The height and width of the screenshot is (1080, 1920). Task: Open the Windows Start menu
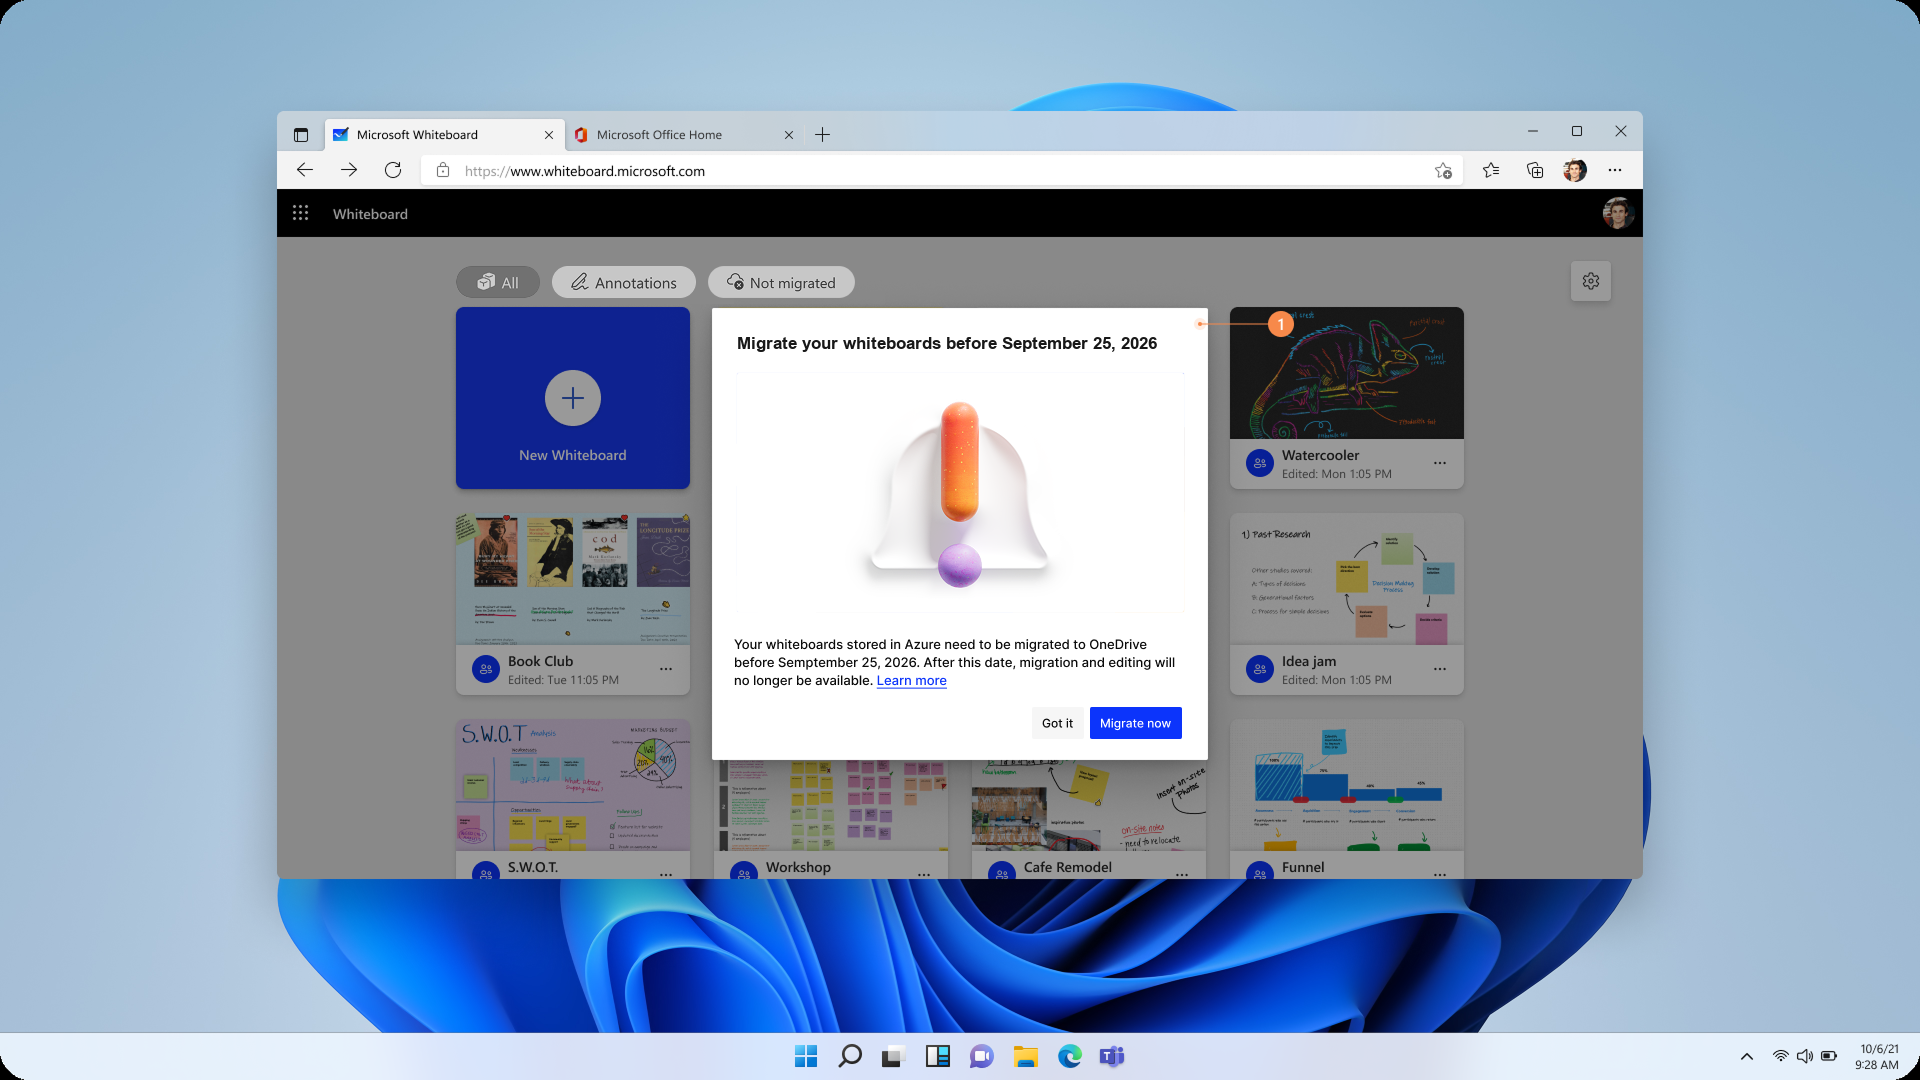[x=805, y=1056]
